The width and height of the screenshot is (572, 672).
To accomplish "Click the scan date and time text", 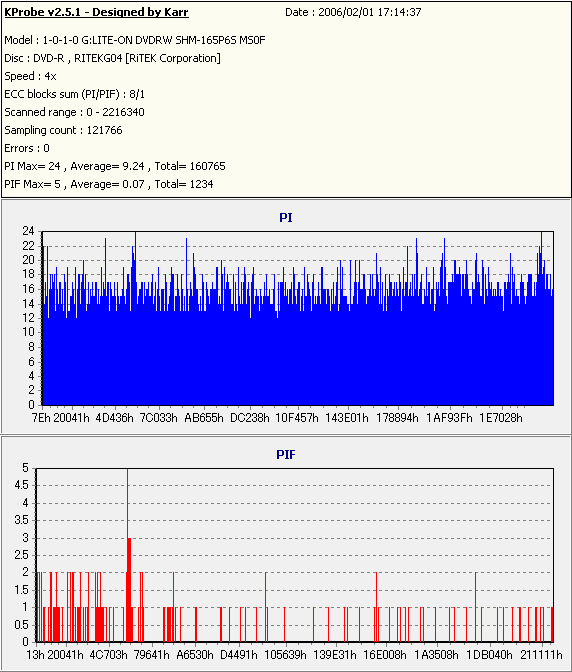I will [x=353, y=12].
